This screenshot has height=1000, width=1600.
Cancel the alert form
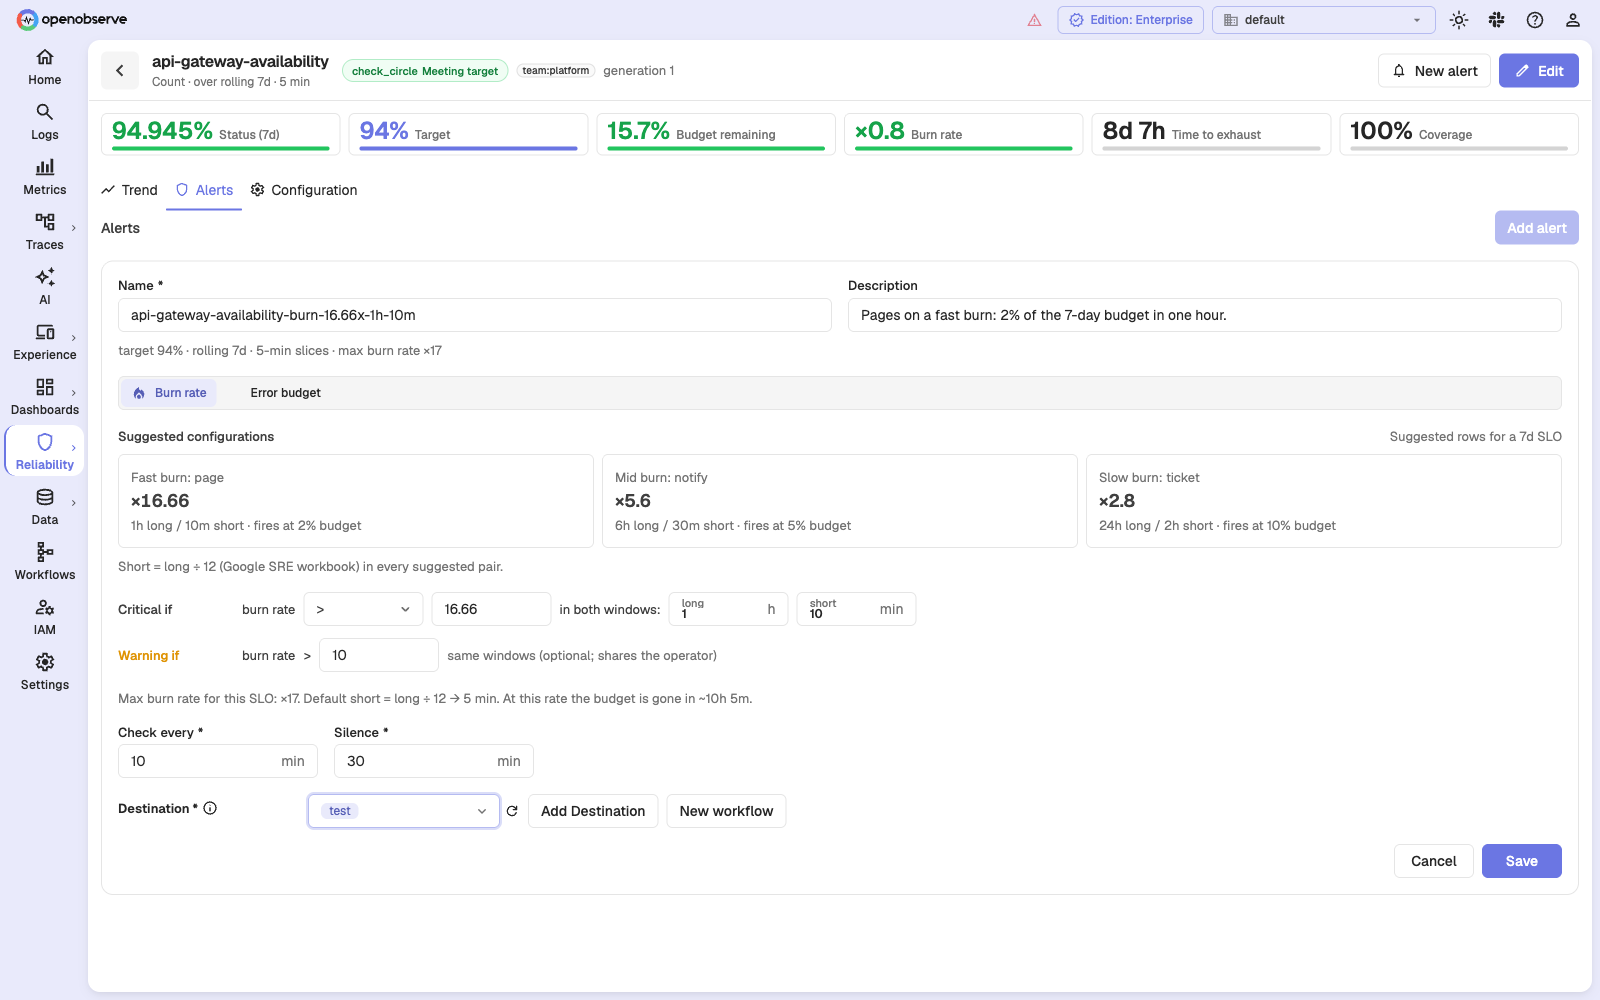click(x=1433, y=861)
